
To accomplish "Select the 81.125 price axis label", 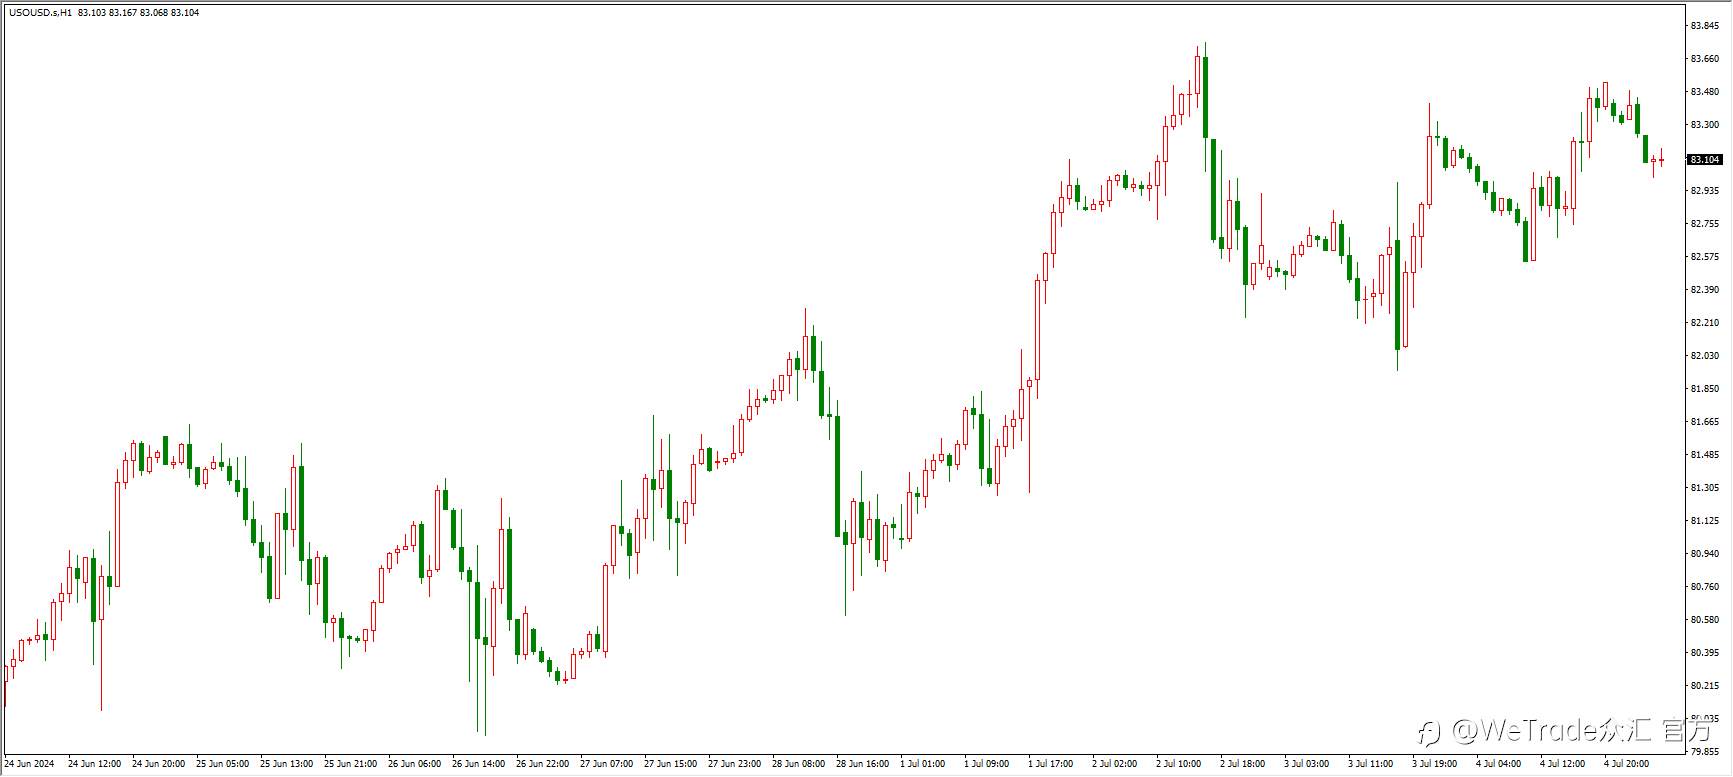I will pyautogui.click(x=1704, y=521).
